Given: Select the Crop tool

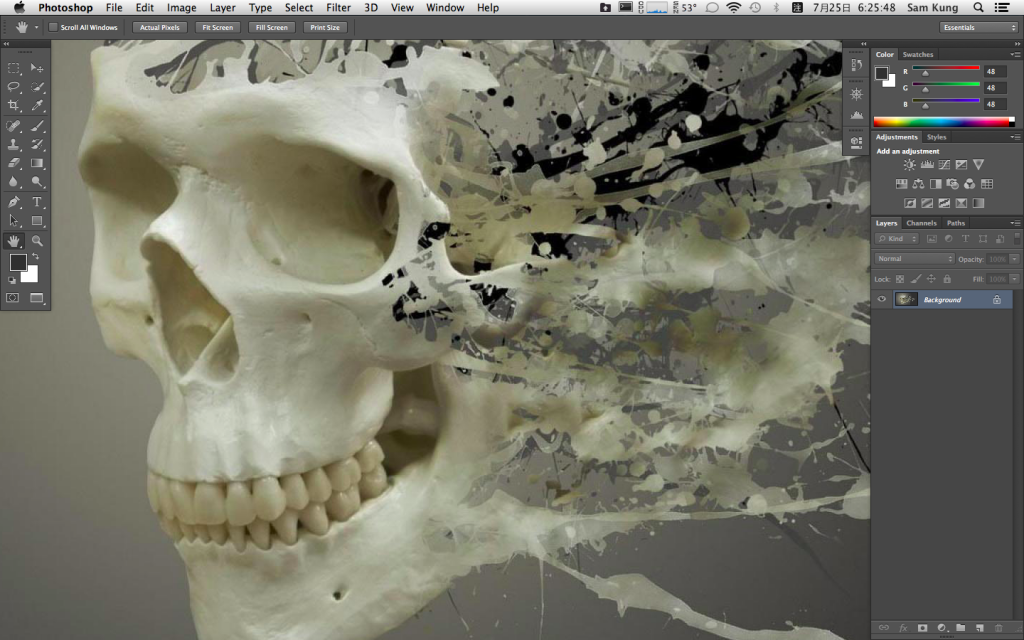Looking at the screenshot, I should pos(14,105).
